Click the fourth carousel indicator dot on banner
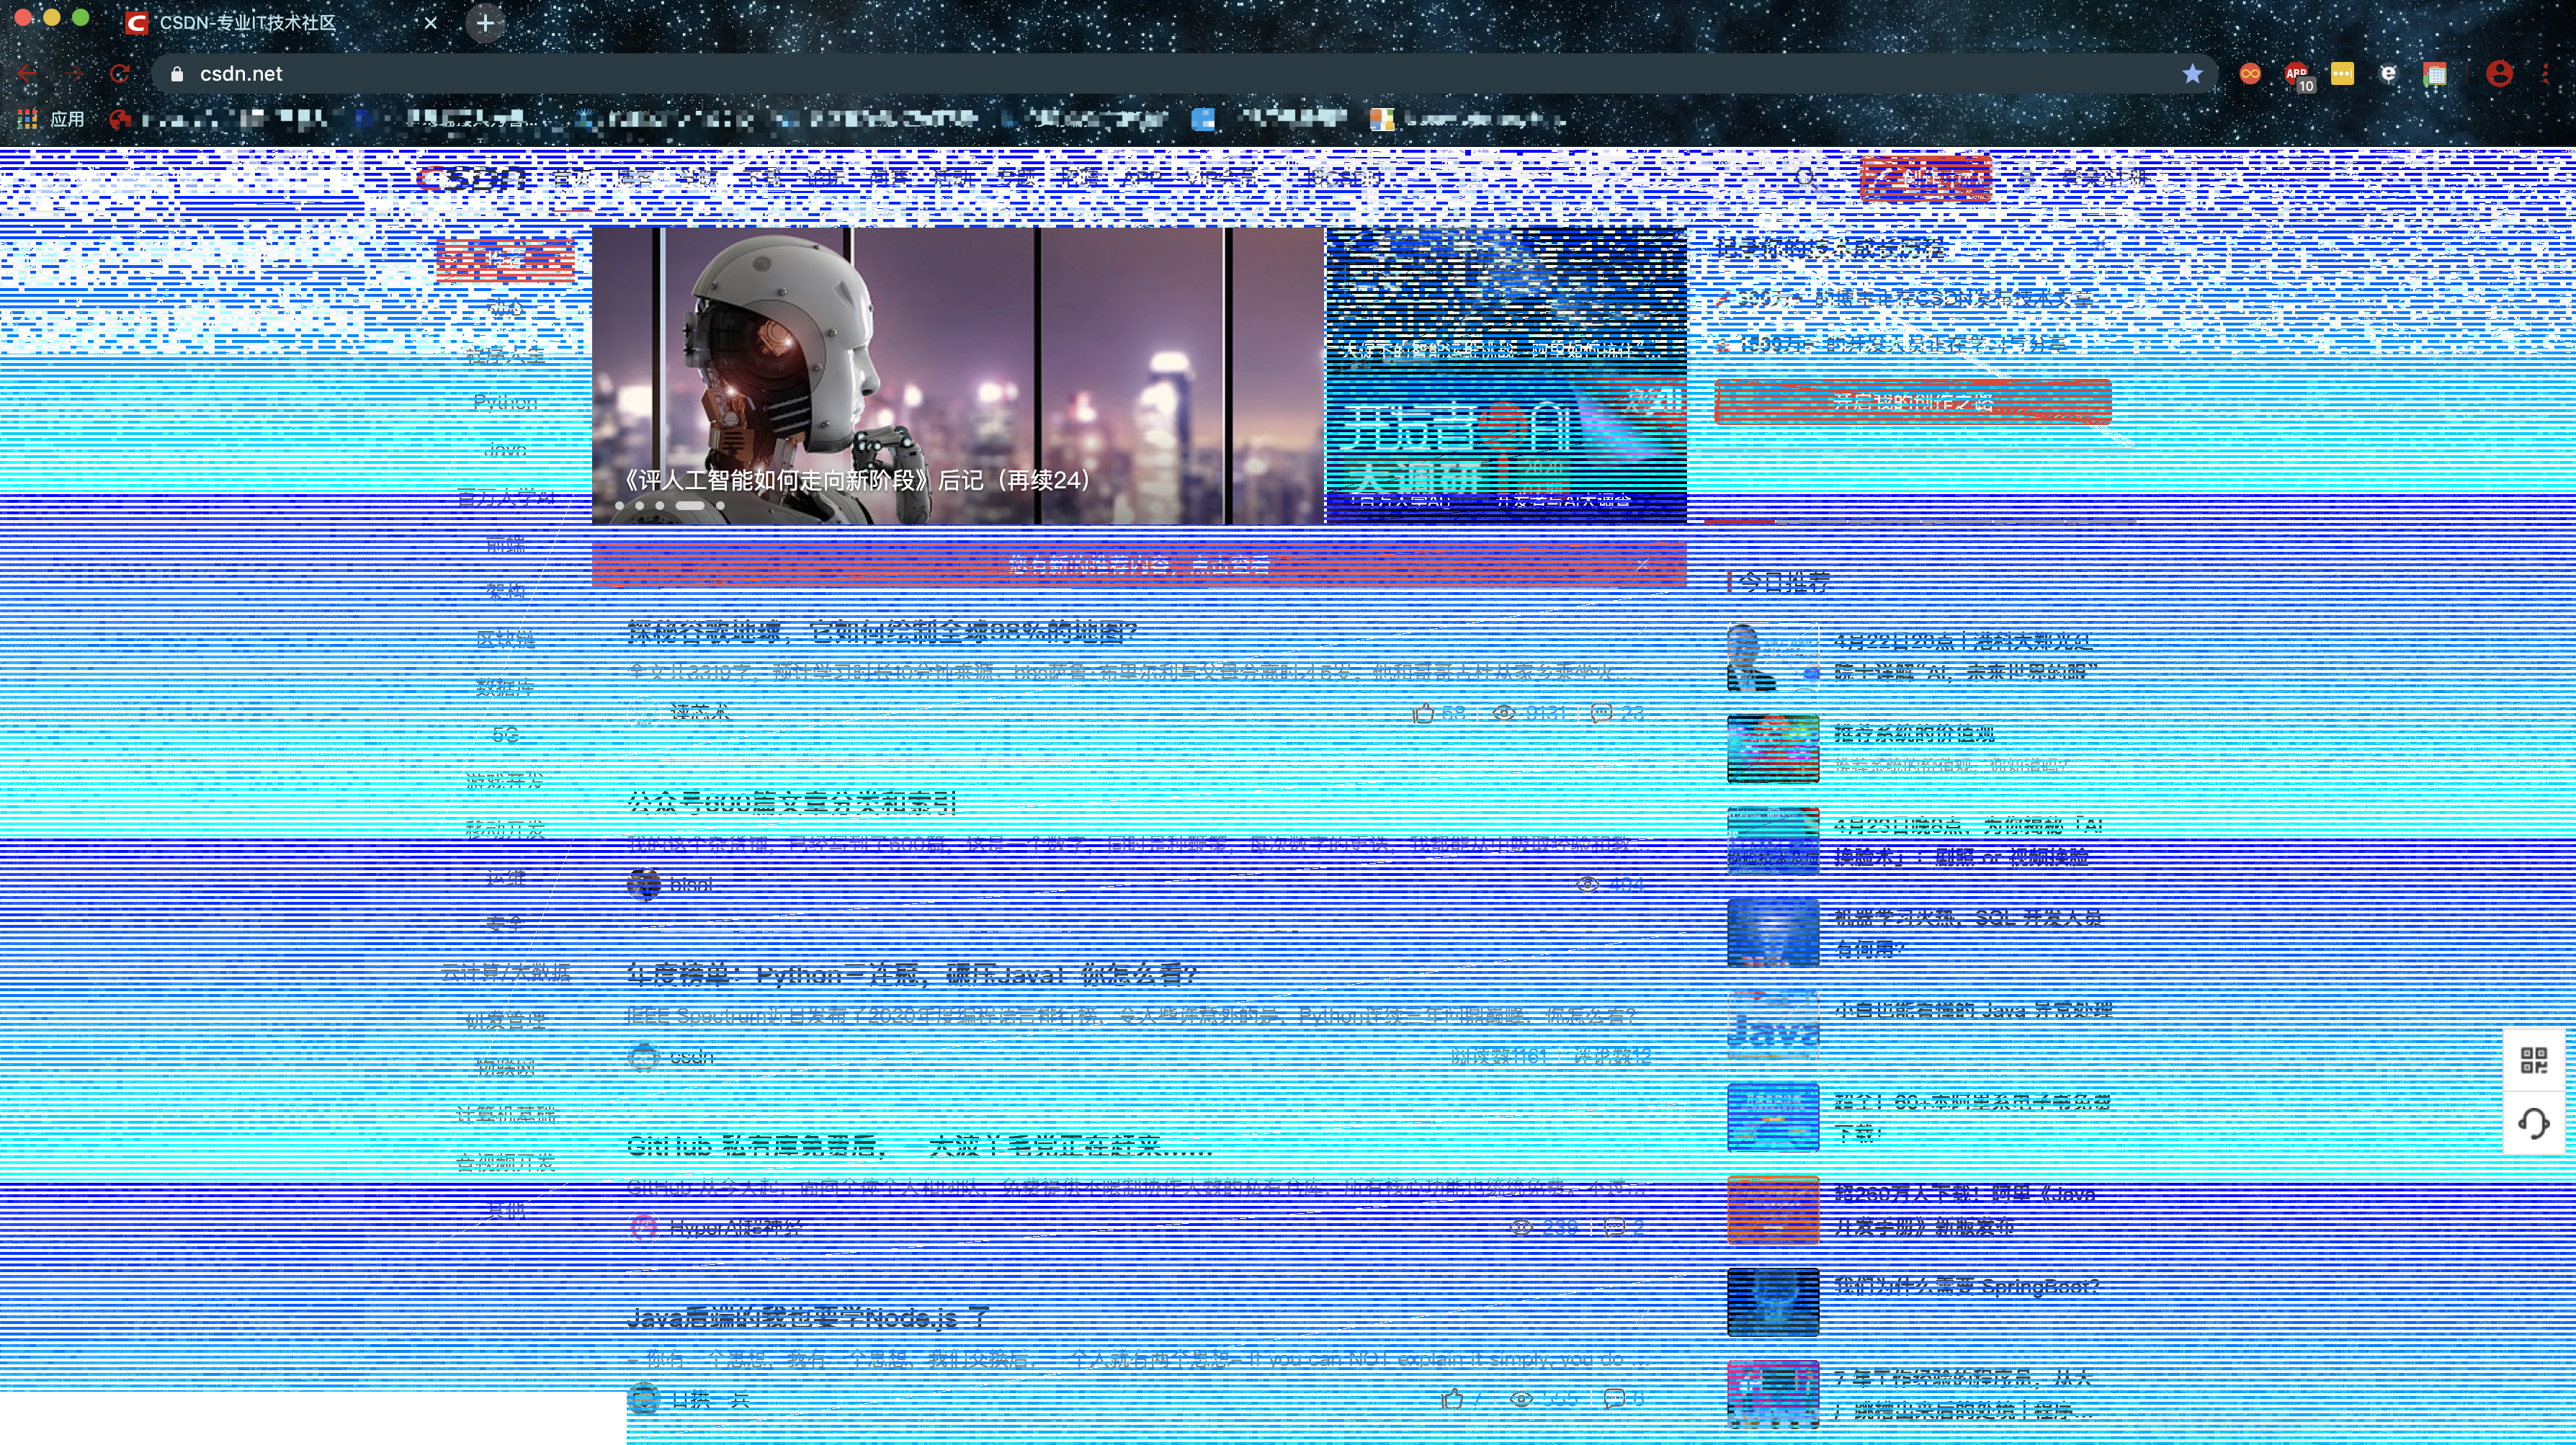The image size is (2576, 1445). pos(690,506)
